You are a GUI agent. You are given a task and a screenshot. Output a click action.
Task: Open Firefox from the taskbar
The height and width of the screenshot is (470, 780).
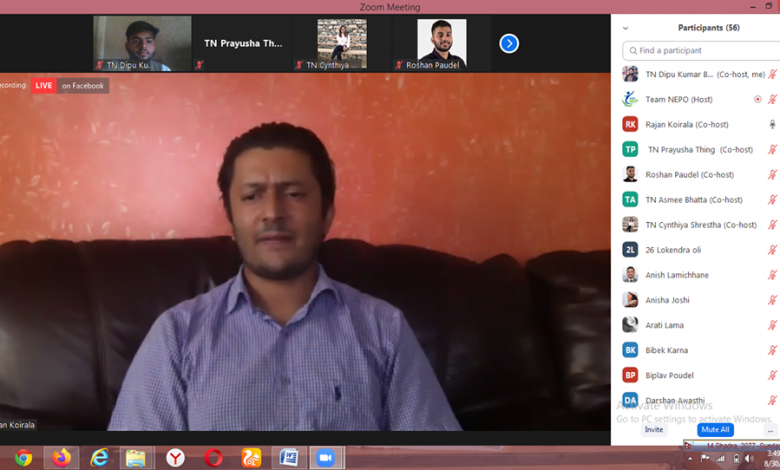tap(62, 457)
